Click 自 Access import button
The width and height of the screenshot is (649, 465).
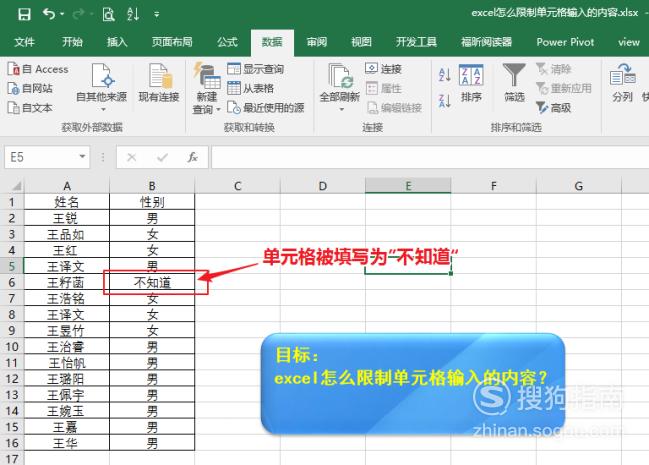pyautogui.click(x=38, y=69)
